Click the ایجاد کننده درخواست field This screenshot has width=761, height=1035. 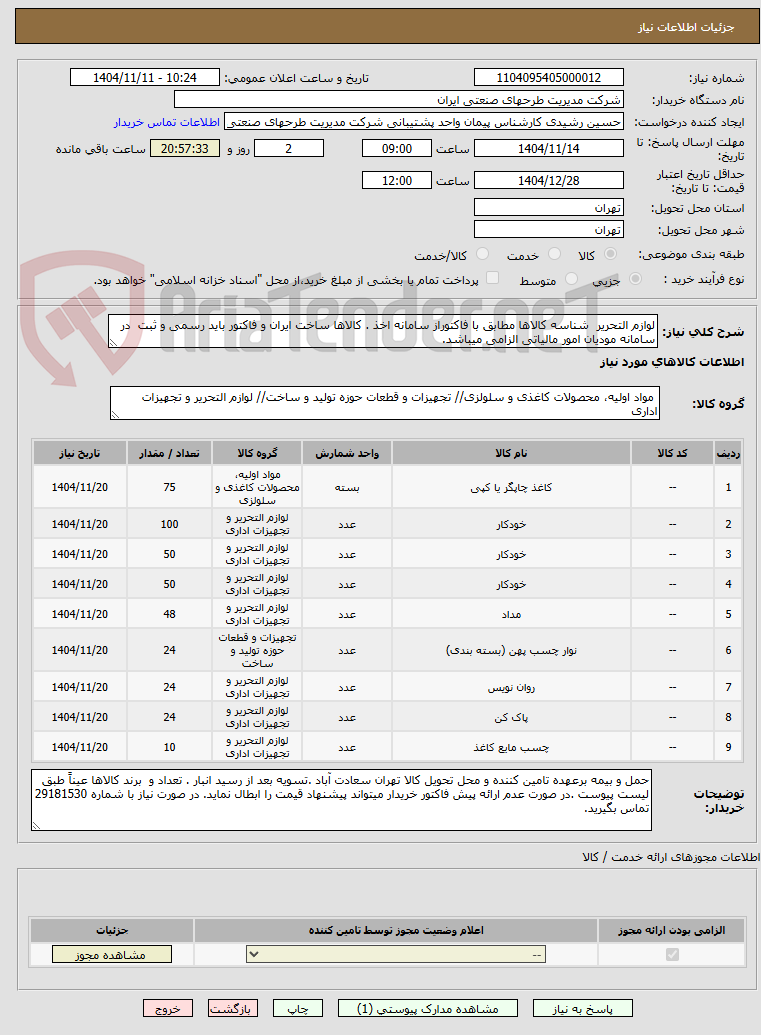424,122
